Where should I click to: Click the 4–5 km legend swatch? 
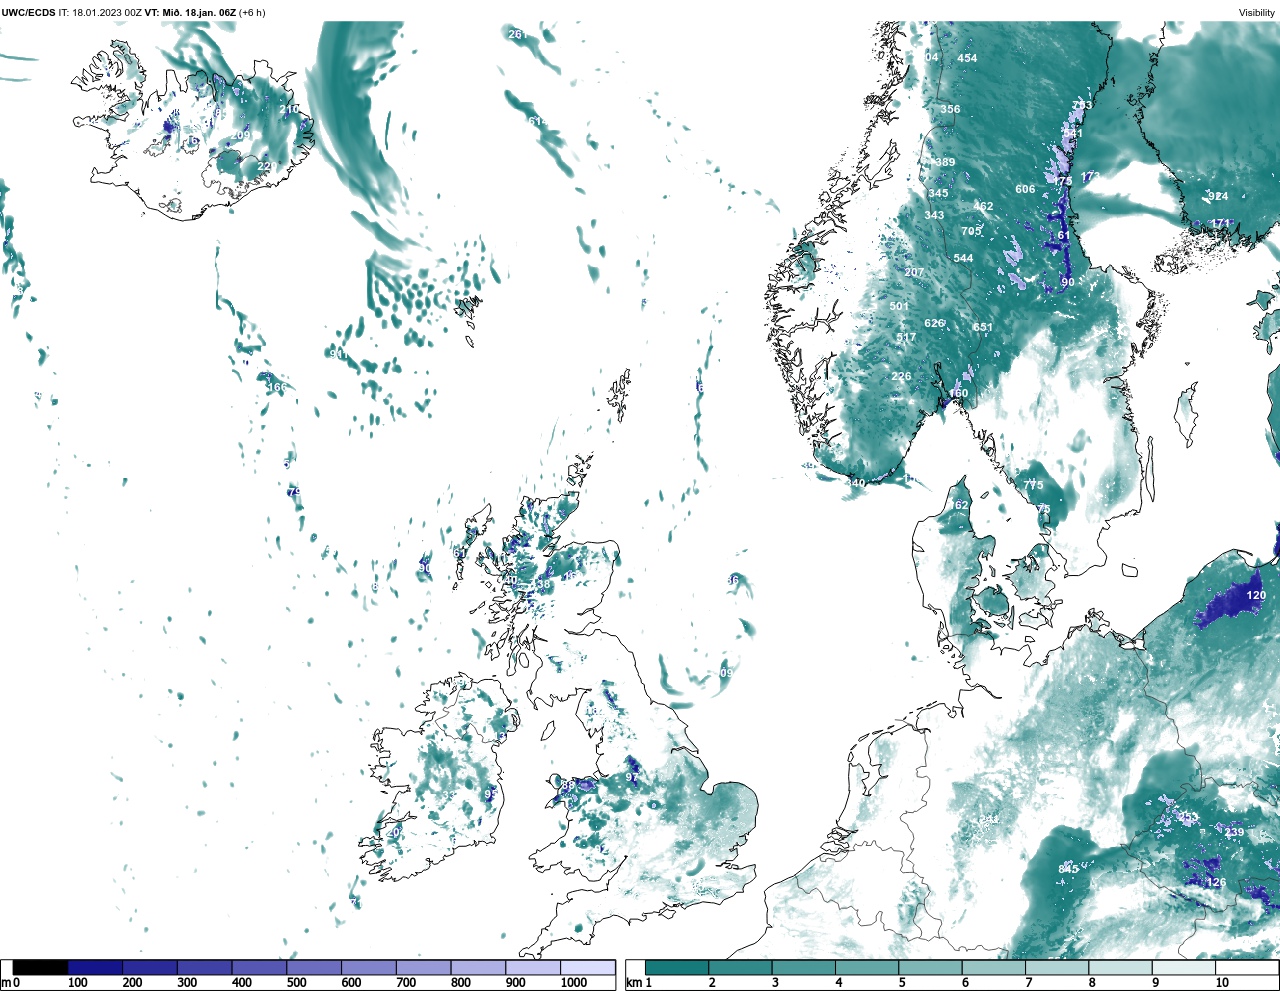click(x=867, y=967)
